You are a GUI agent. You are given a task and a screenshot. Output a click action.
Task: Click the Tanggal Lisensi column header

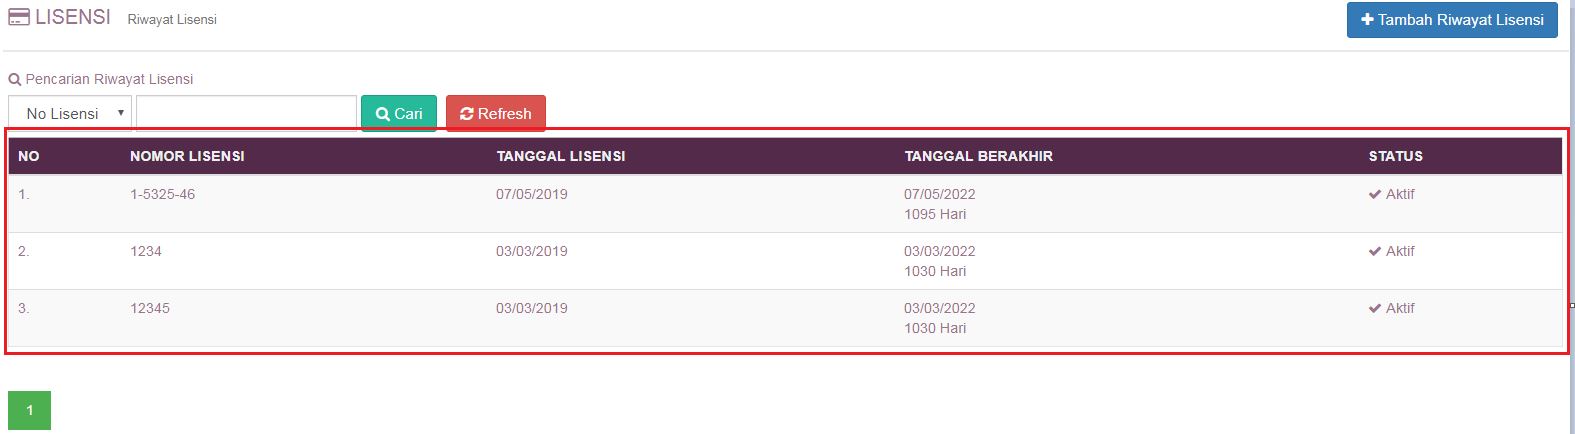tap(561, 156)
